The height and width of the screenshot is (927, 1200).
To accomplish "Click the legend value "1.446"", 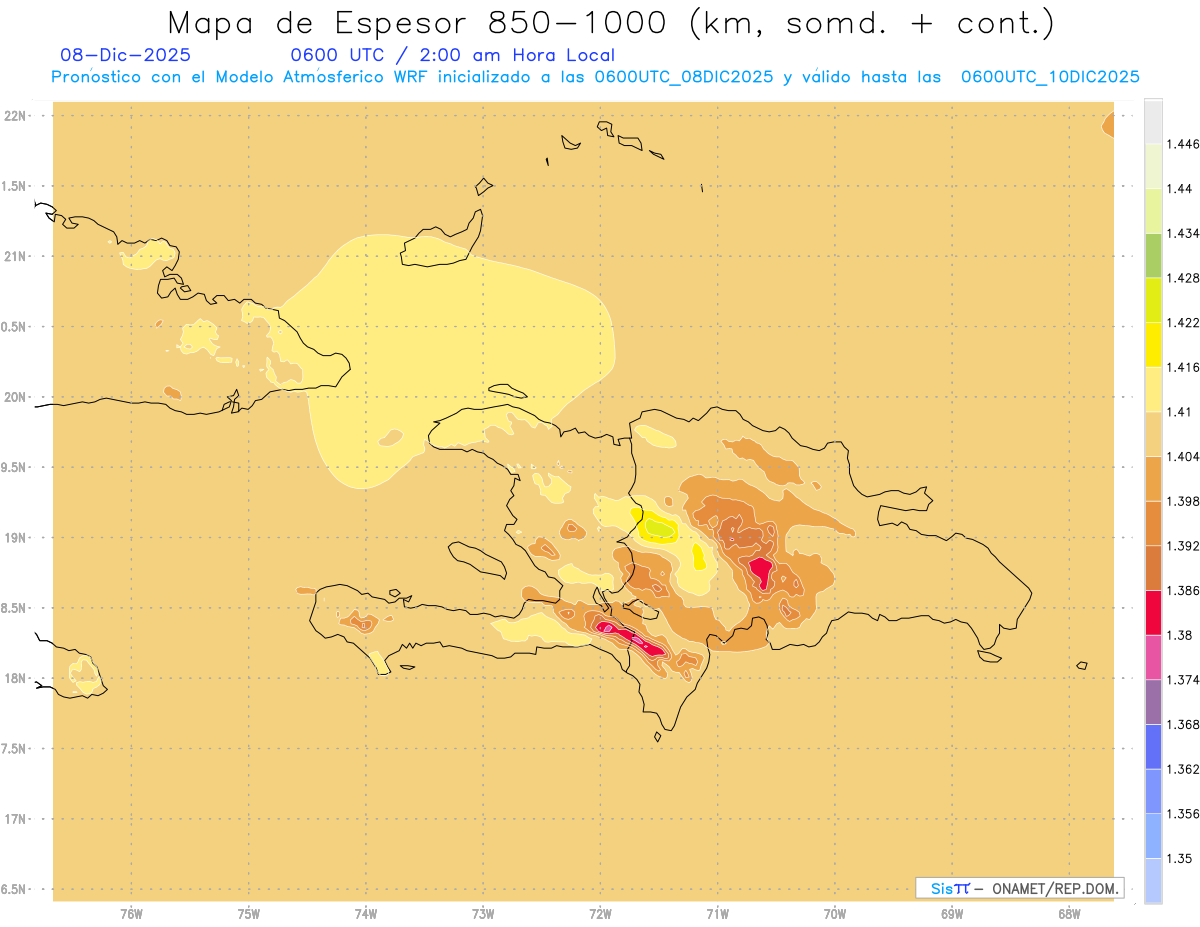I will pyautogui.click(x=1184, y=144).
